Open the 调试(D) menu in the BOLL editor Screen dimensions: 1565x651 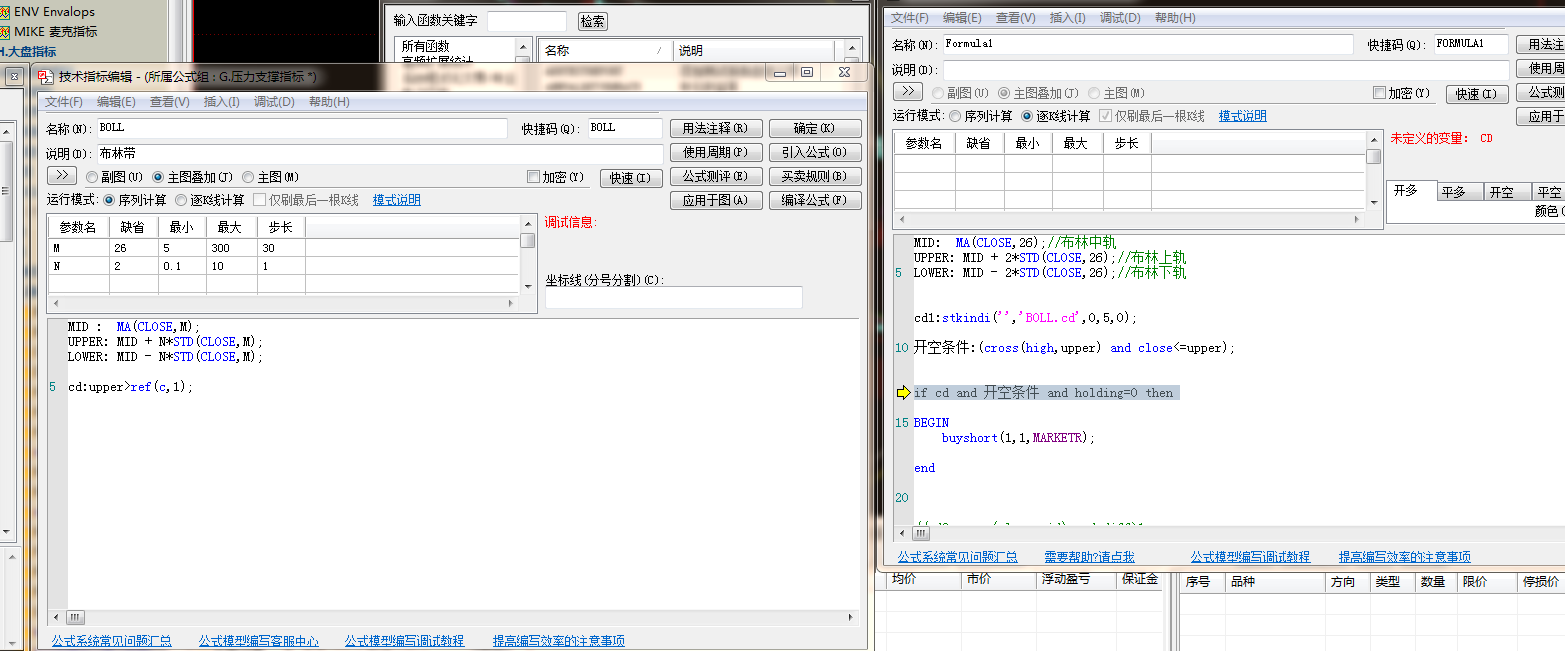click(x=274, y=102)
